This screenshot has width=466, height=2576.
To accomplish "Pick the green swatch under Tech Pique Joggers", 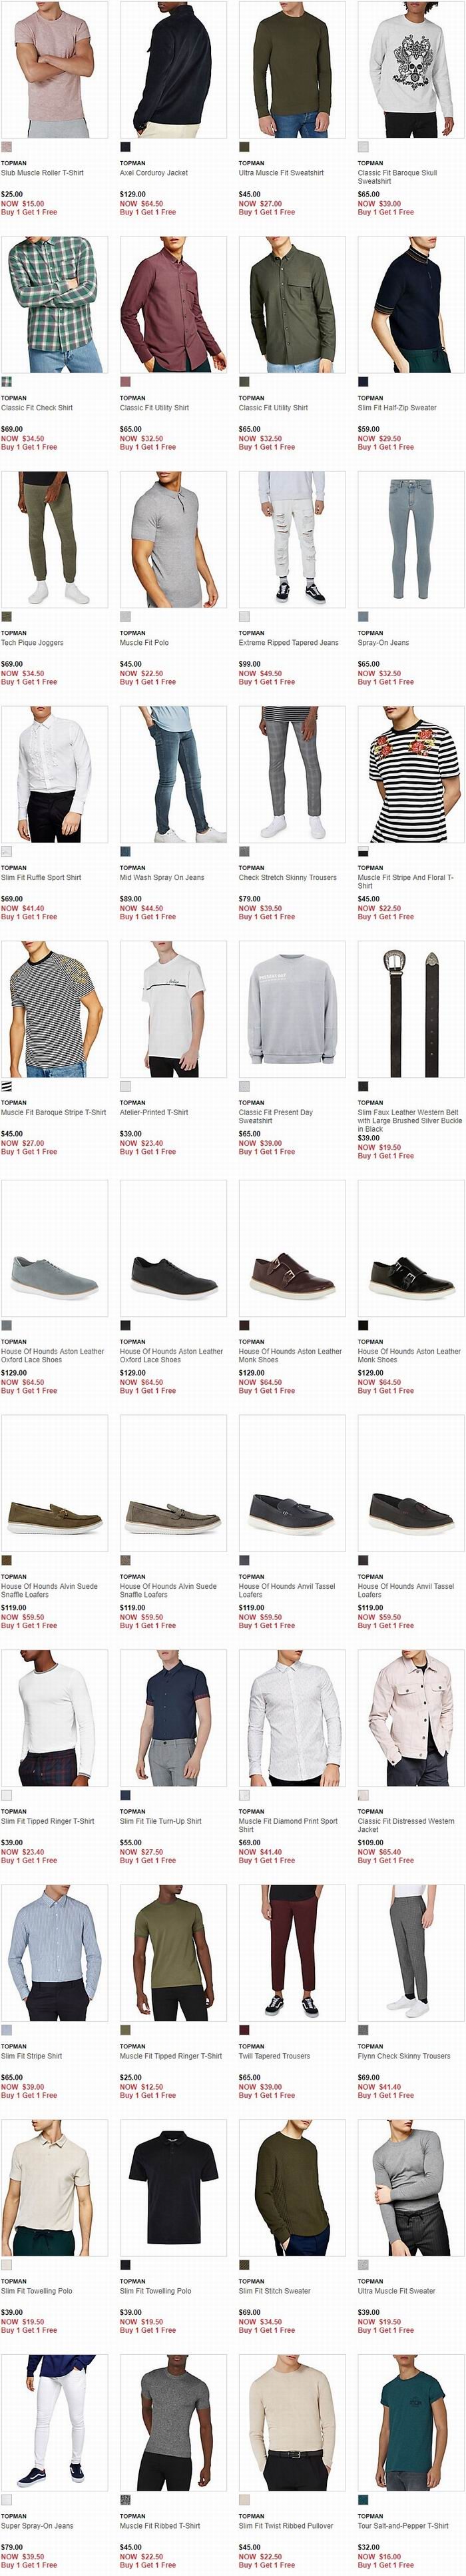I will tap(6, 617).
